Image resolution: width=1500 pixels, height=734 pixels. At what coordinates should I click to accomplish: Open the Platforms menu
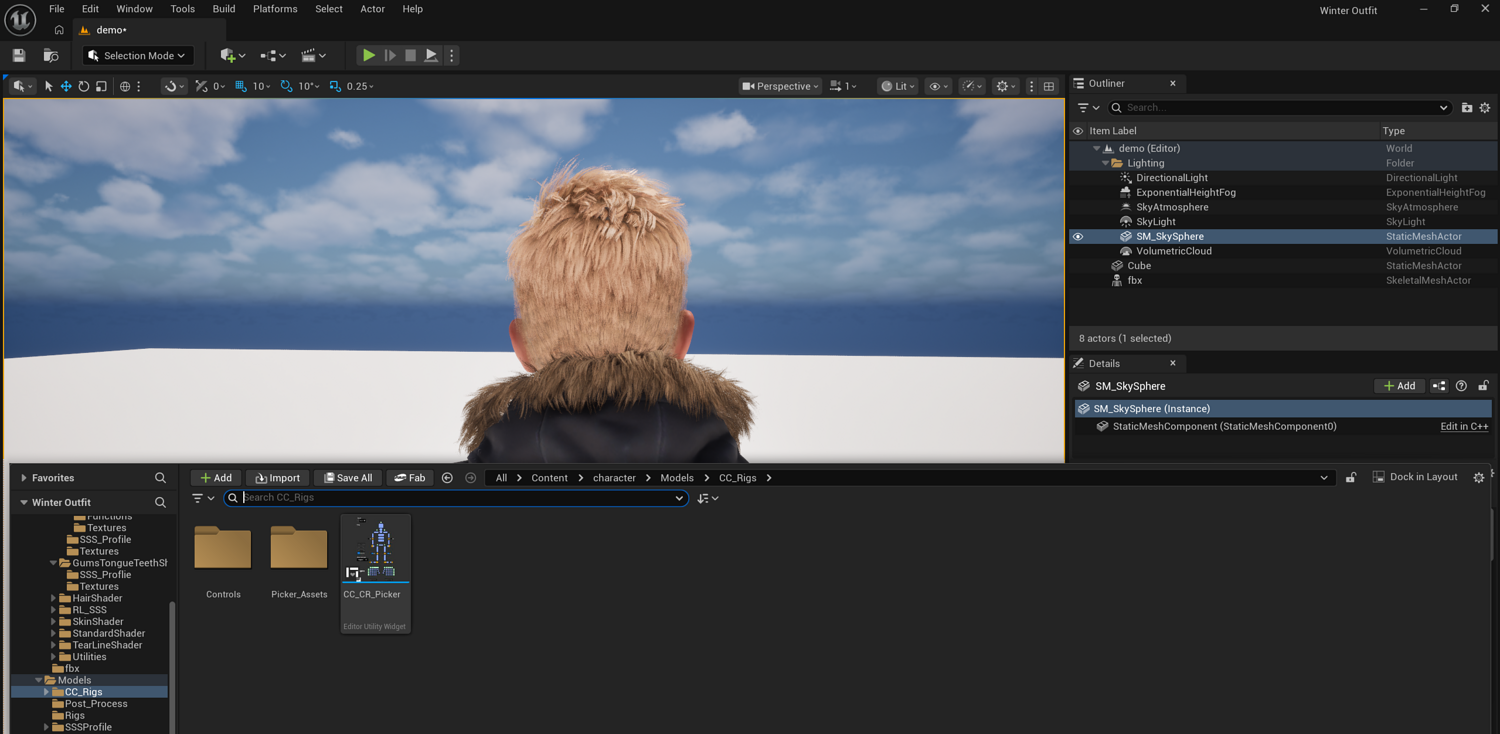275,9
